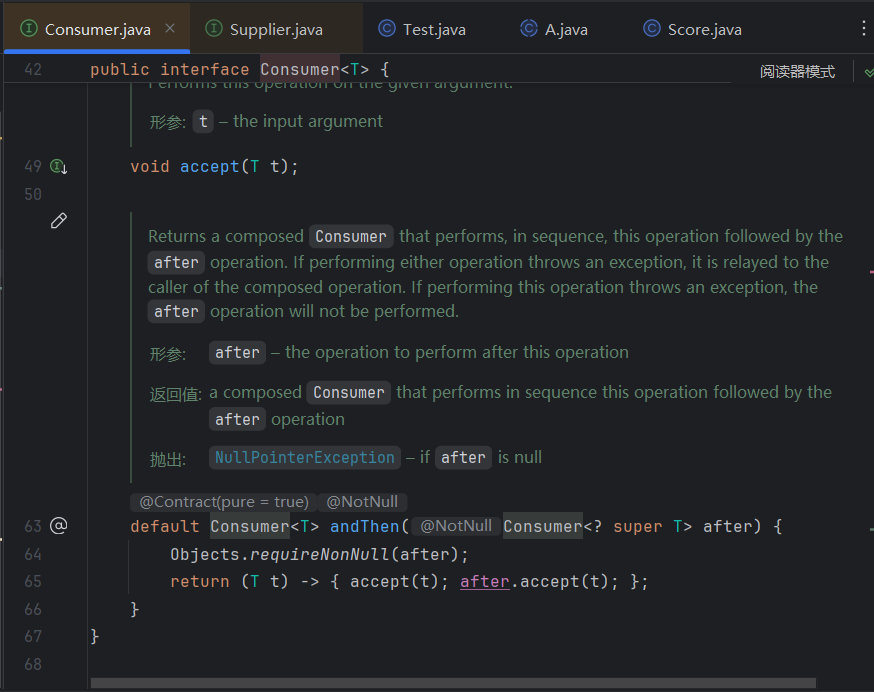Click the interface icon on Consumer.java tab
The width and height of the screenshot is (874, 692).
pyautogui.click(x=28, y=28)
